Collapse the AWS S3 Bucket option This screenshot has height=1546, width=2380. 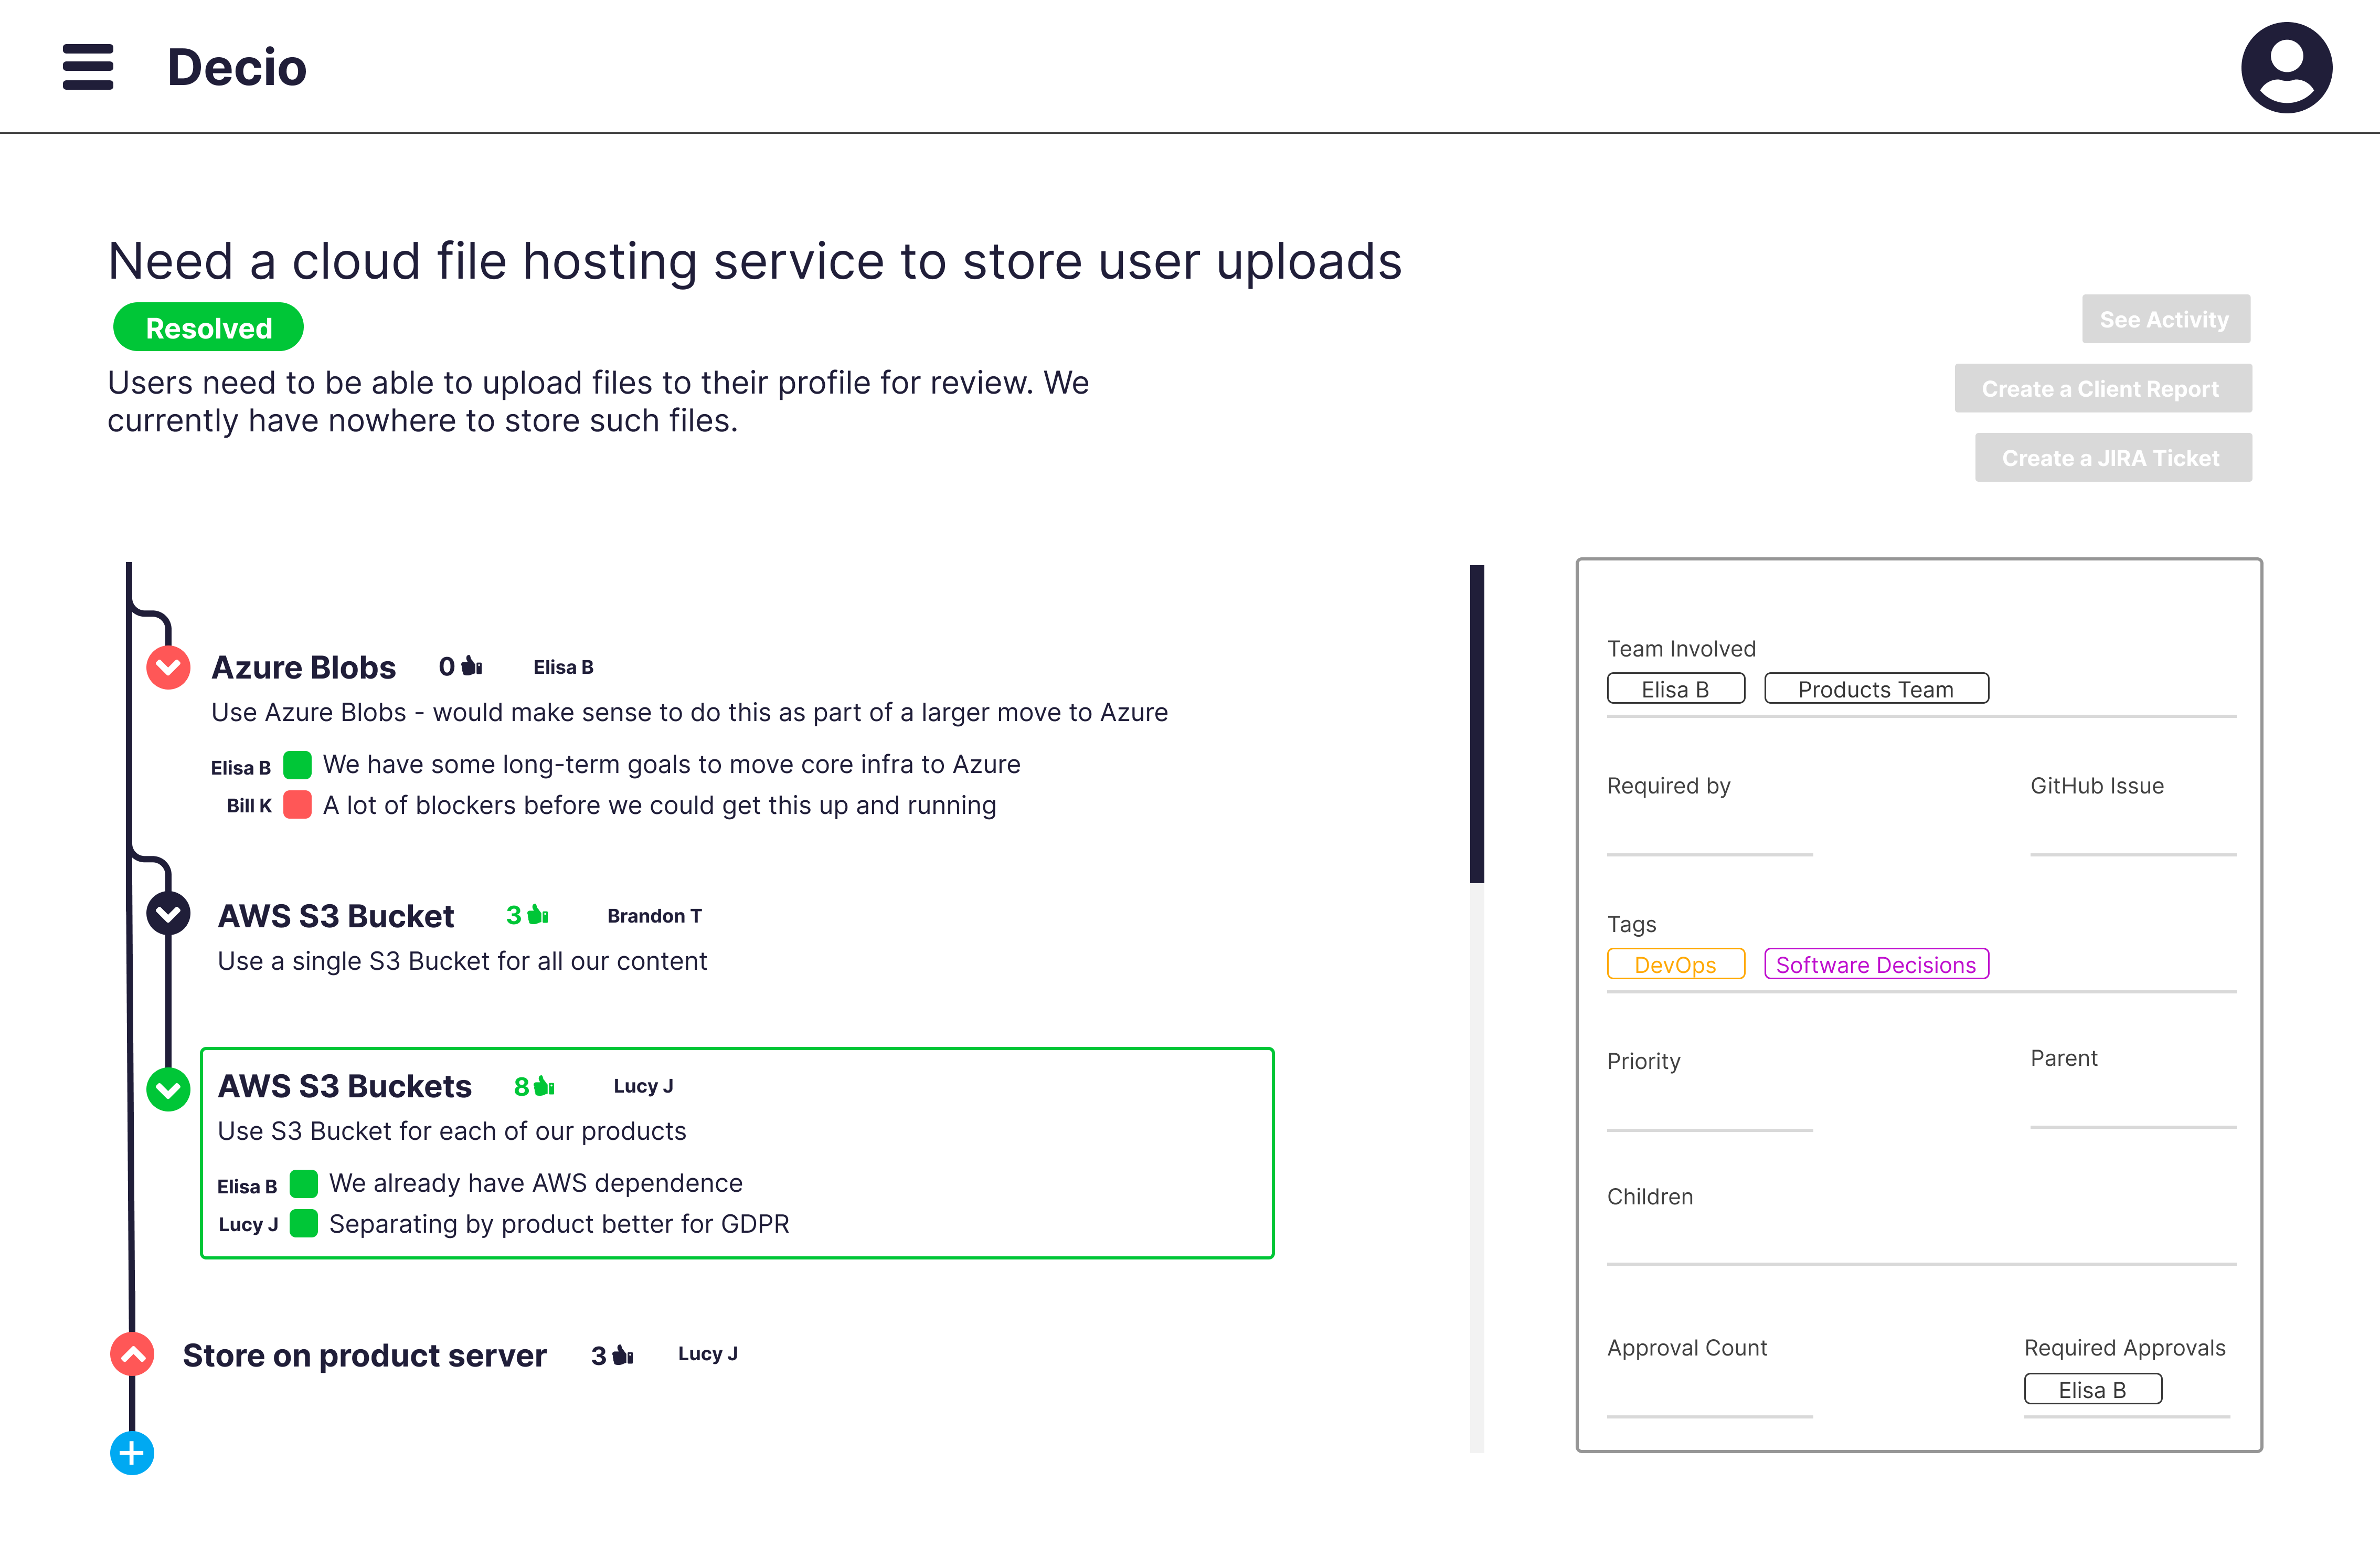[x=168, y=913]
